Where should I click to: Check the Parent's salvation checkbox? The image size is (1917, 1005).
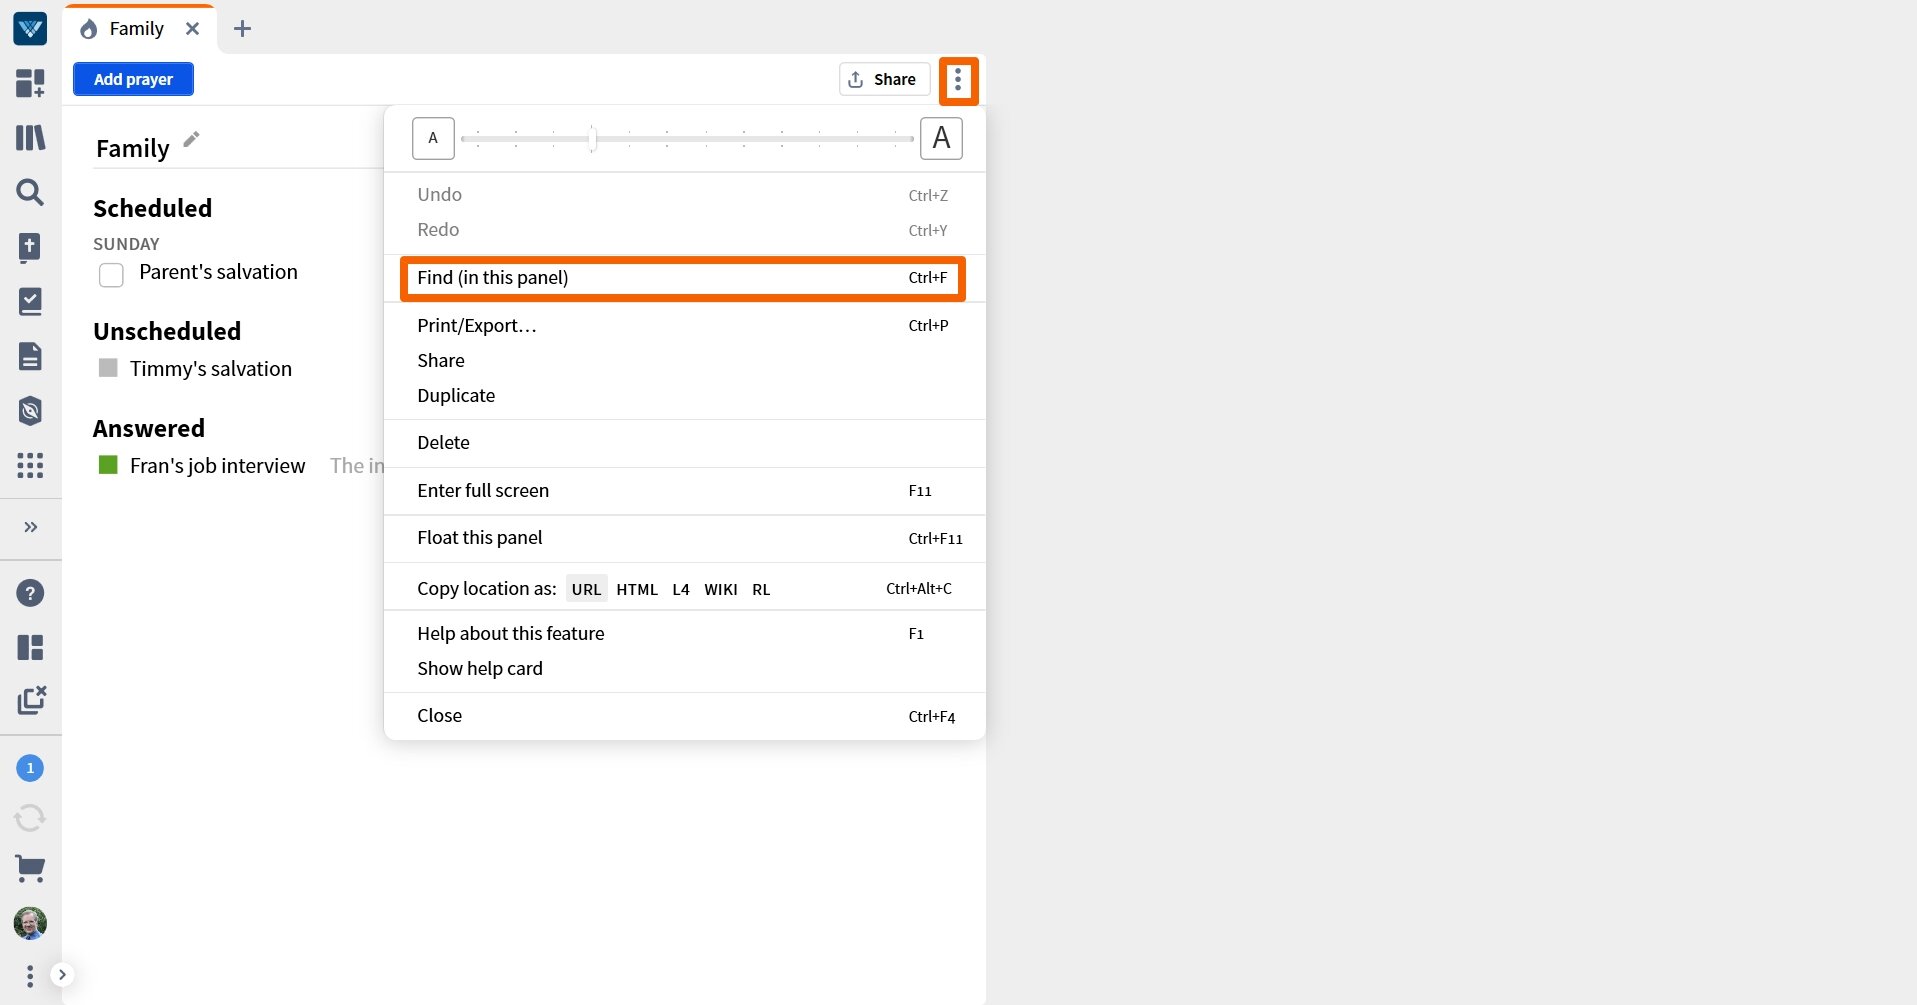tap(111, 275)
